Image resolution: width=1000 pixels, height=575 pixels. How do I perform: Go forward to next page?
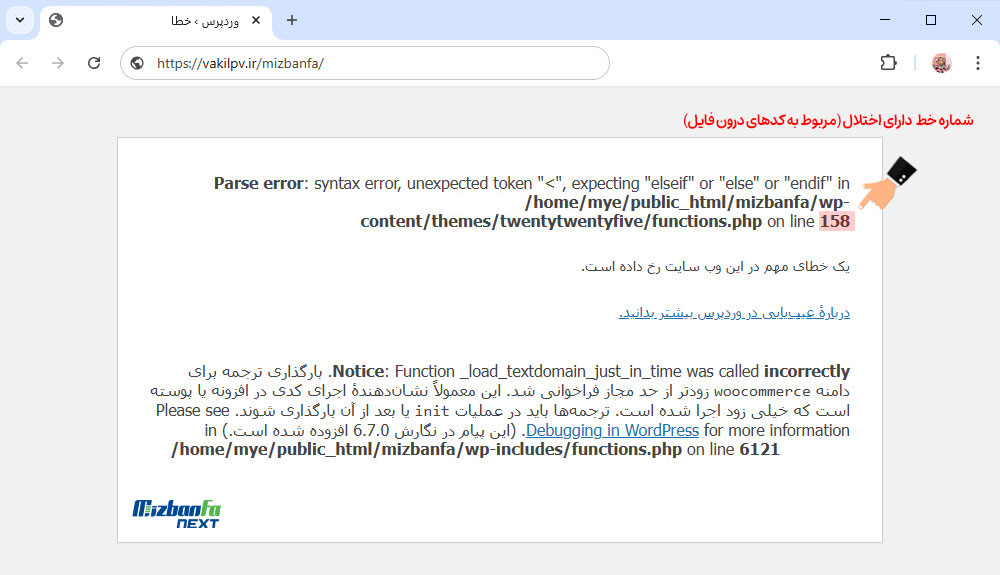pos(58,63)
